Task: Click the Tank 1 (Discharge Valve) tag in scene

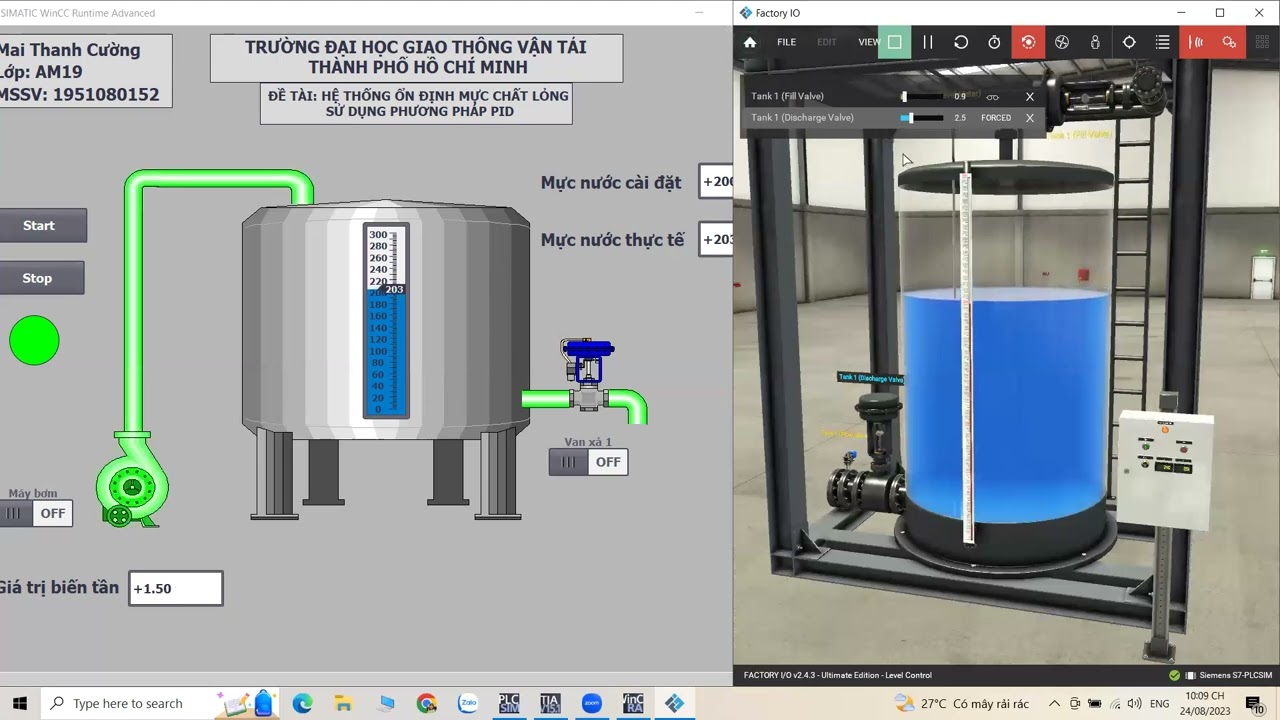Action: [870, 378]
